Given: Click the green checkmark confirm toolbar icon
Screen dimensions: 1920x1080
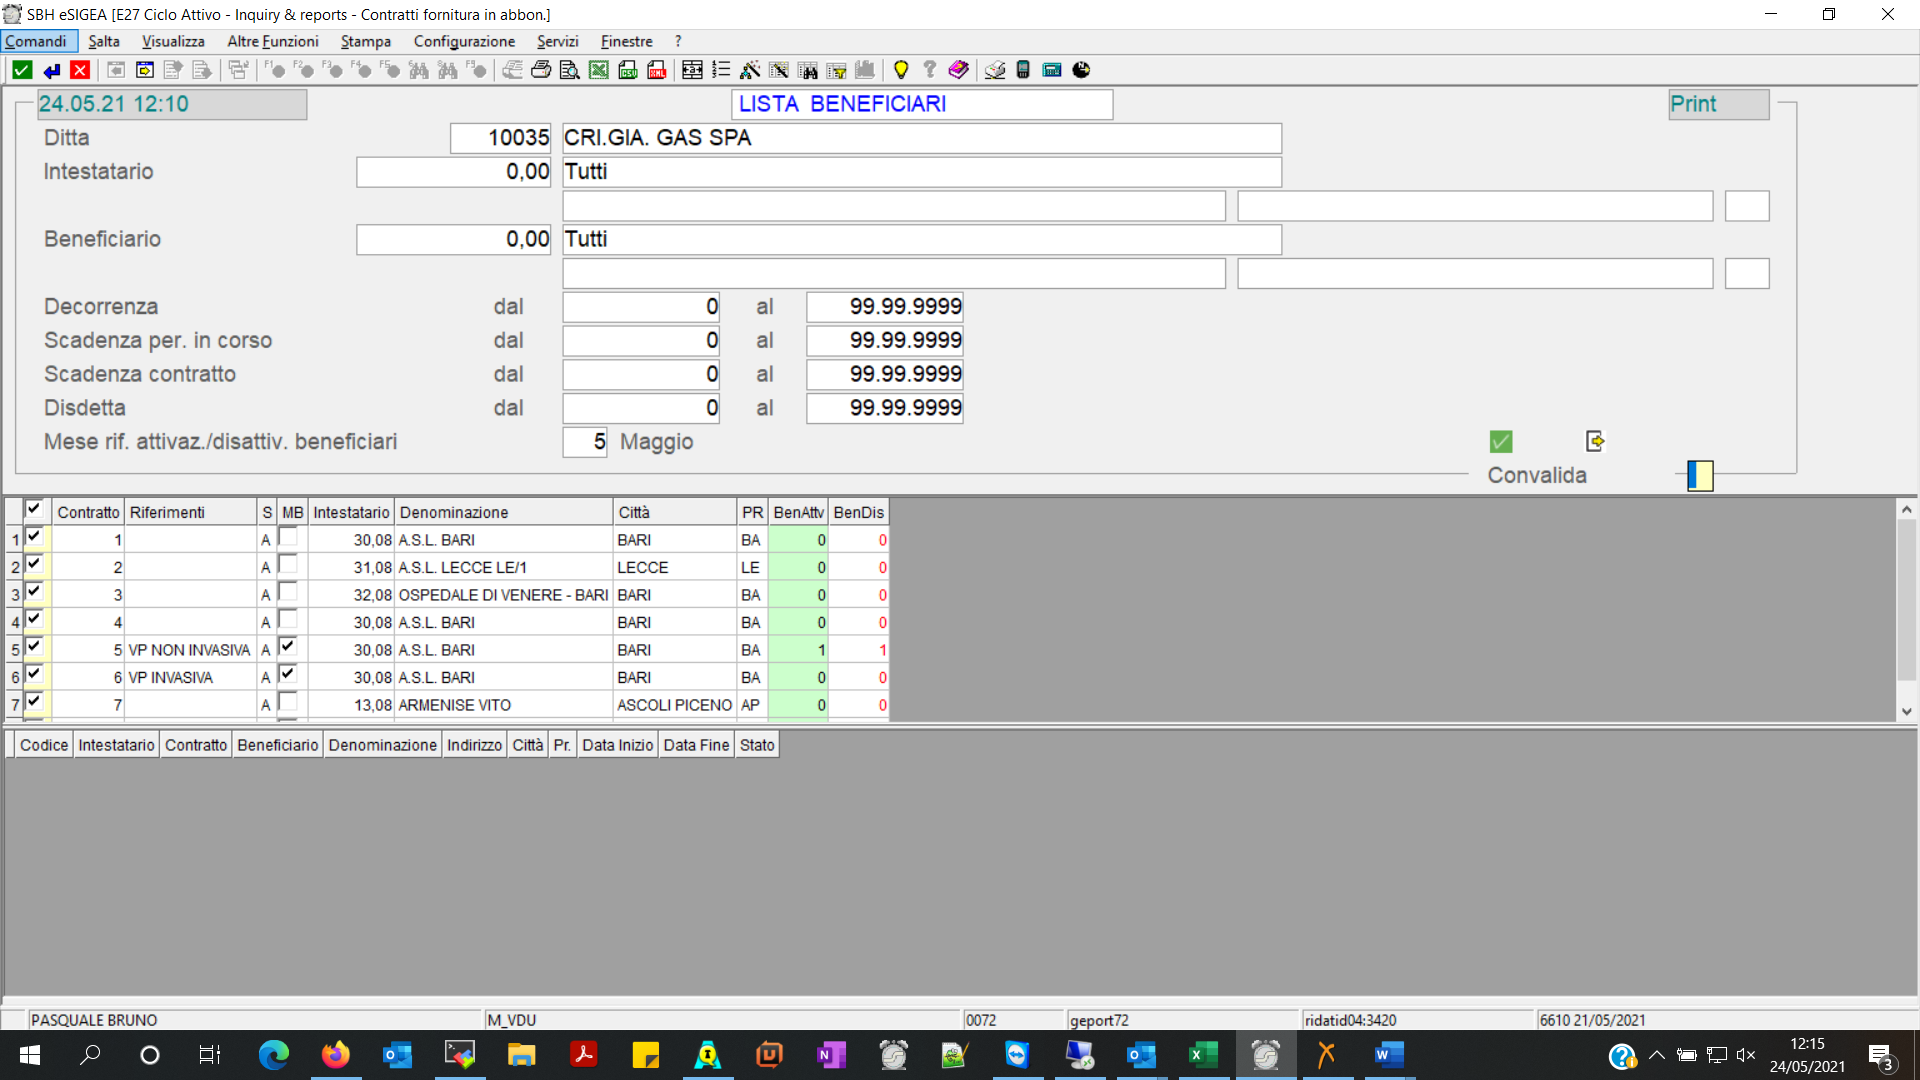Looking at the screenshot, I should click(x=22, y=70).
